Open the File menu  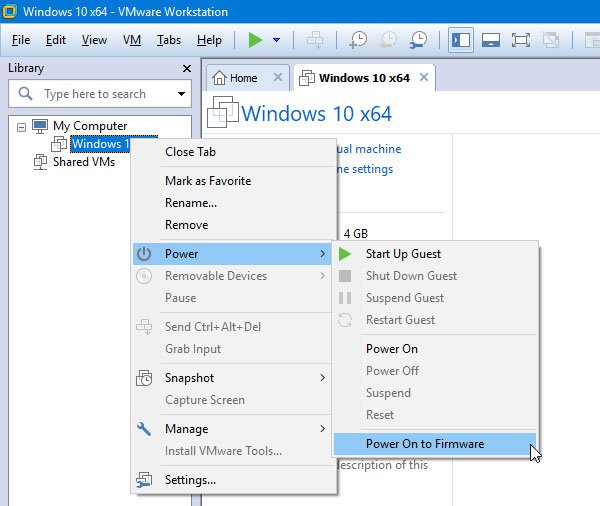click(21, 40)
